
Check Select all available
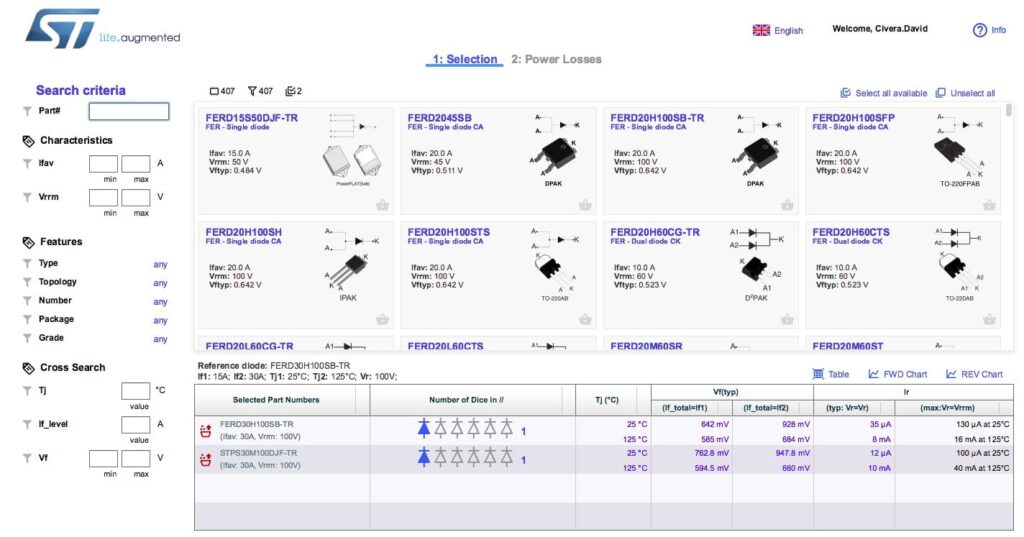tap(883, 93)
